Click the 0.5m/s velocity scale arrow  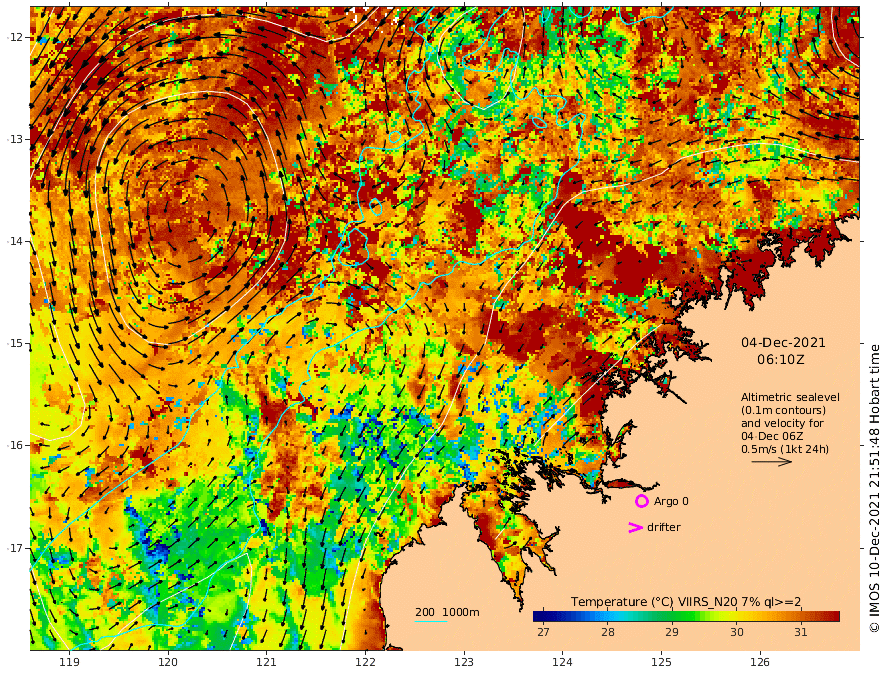[772, 462]
